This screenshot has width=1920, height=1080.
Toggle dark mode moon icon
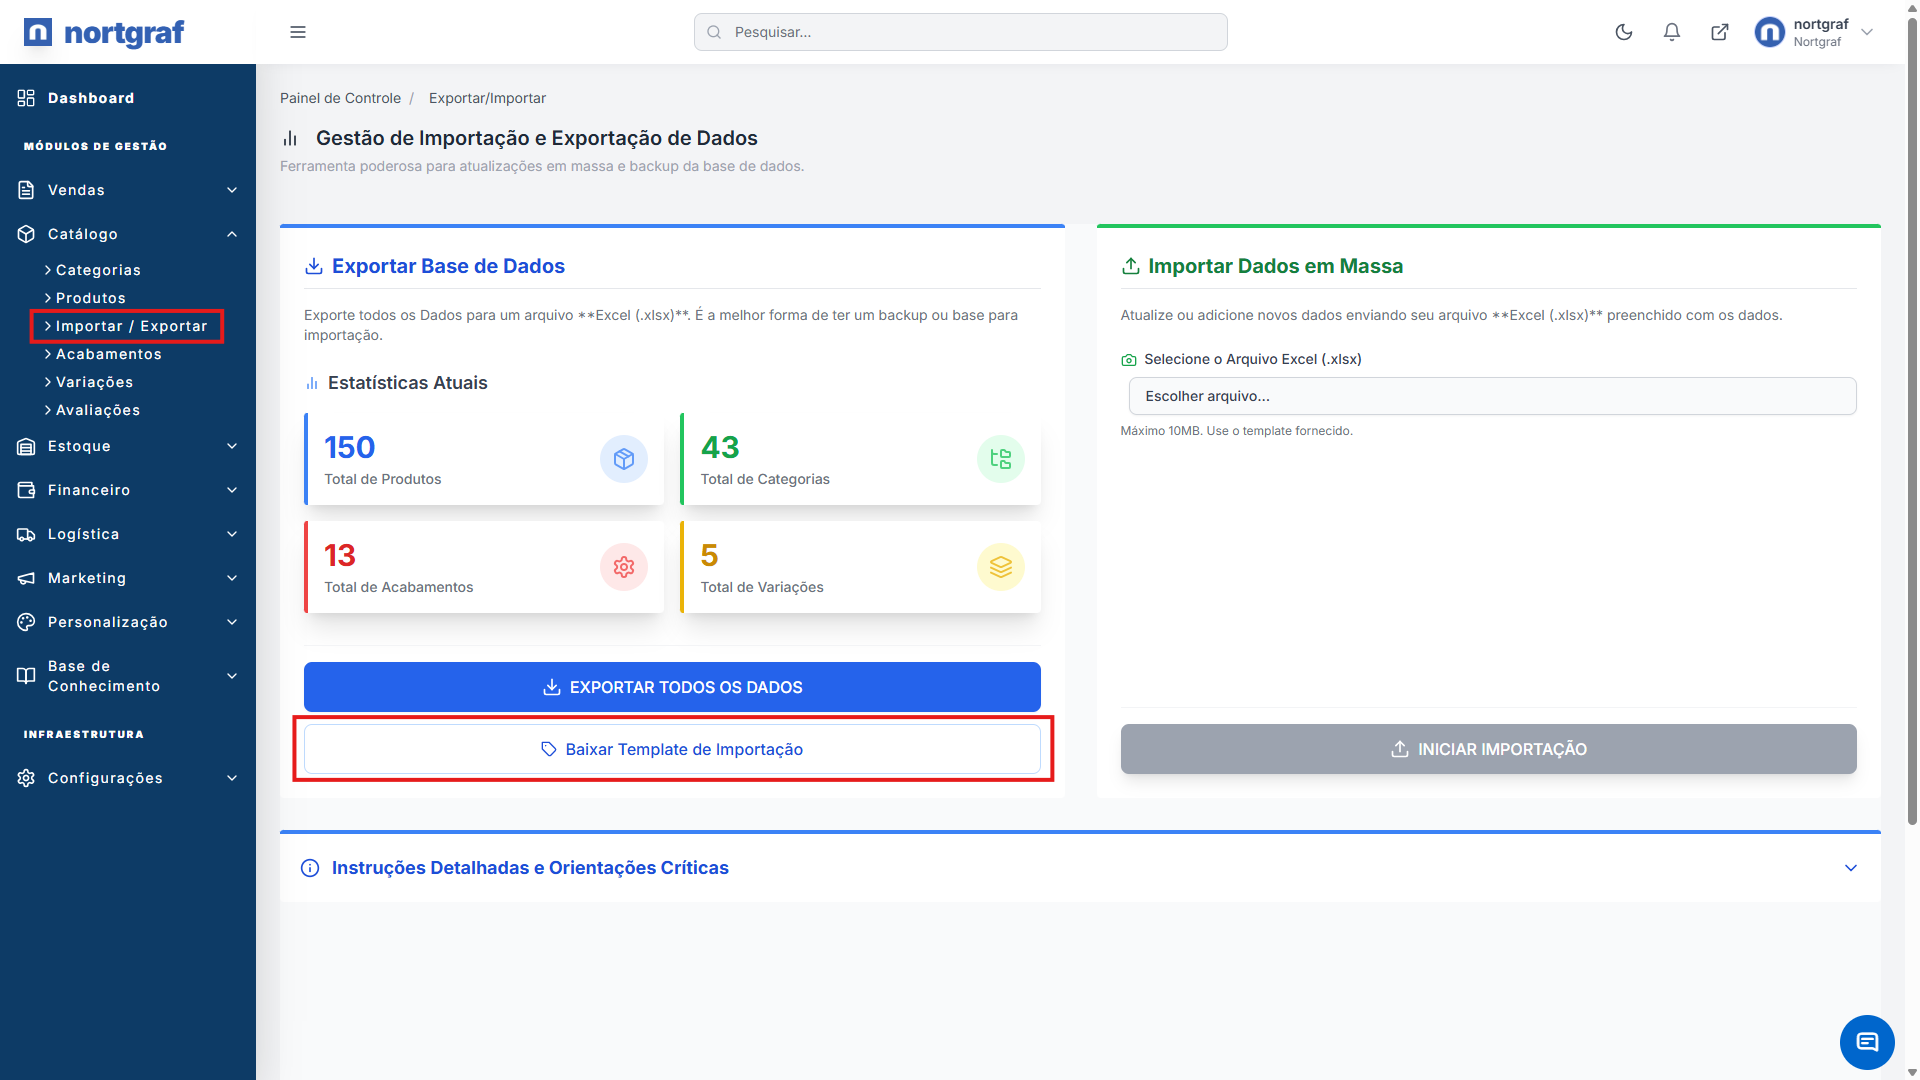(x=1624, y=32)
